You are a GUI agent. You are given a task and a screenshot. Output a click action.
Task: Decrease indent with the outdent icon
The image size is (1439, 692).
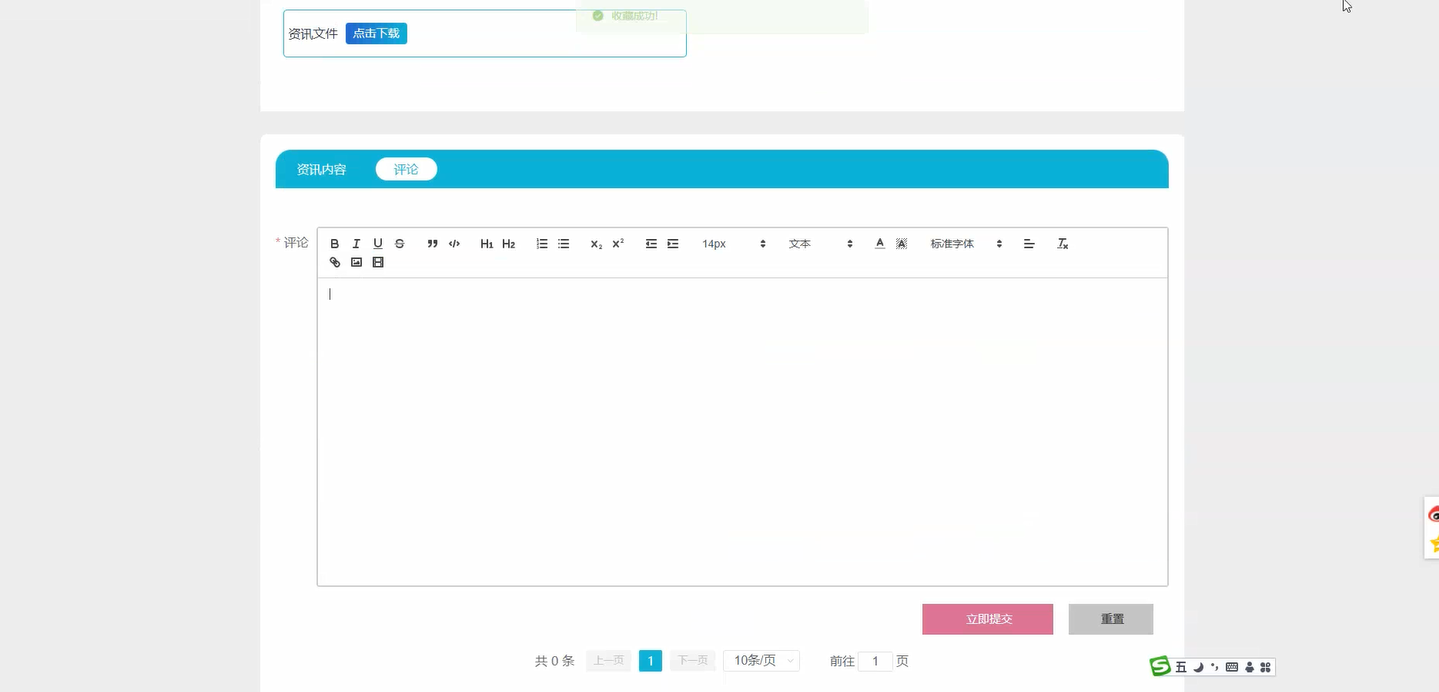(651, 244)
